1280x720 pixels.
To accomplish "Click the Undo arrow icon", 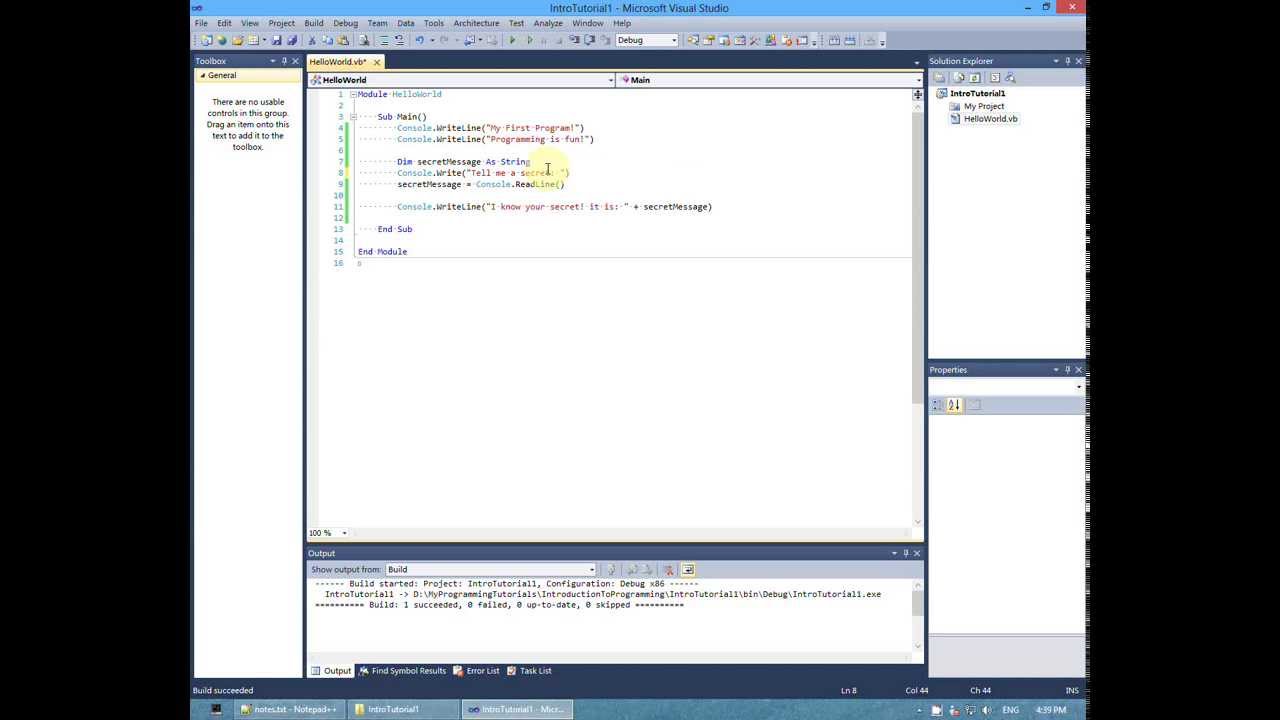I will pyautogui.click(x=419, y=40).
